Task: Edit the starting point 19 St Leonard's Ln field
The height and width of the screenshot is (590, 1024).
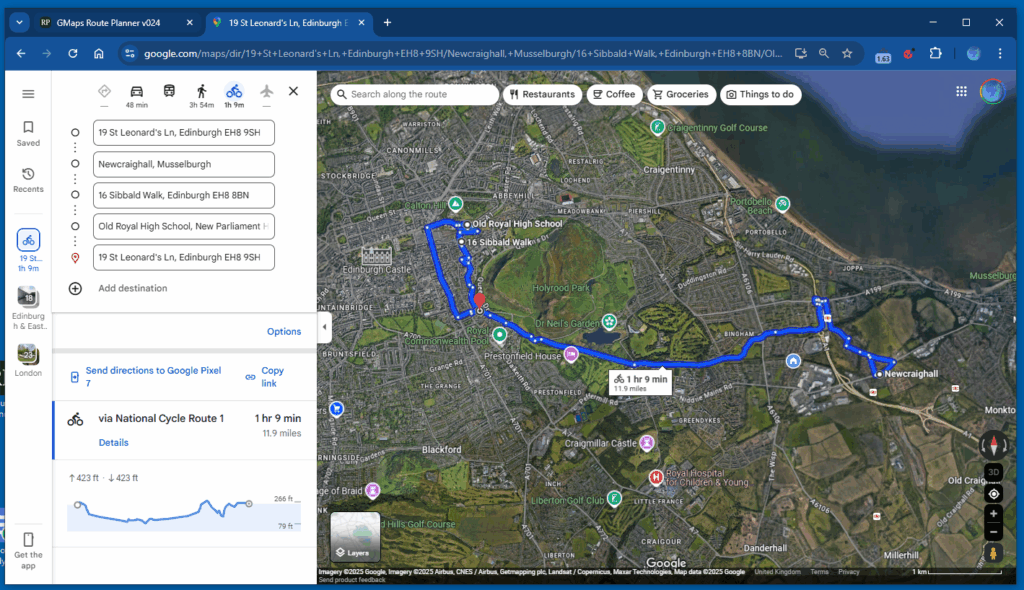Action: point(184,133)
